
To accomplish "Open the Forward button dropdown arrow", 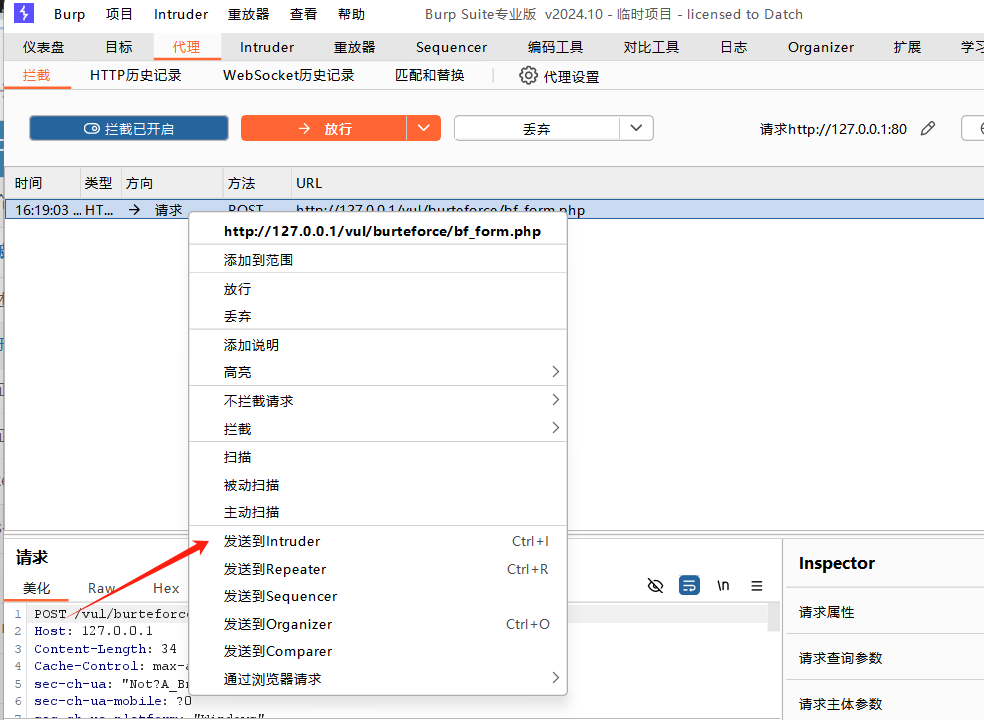I will tap(424, 128).
